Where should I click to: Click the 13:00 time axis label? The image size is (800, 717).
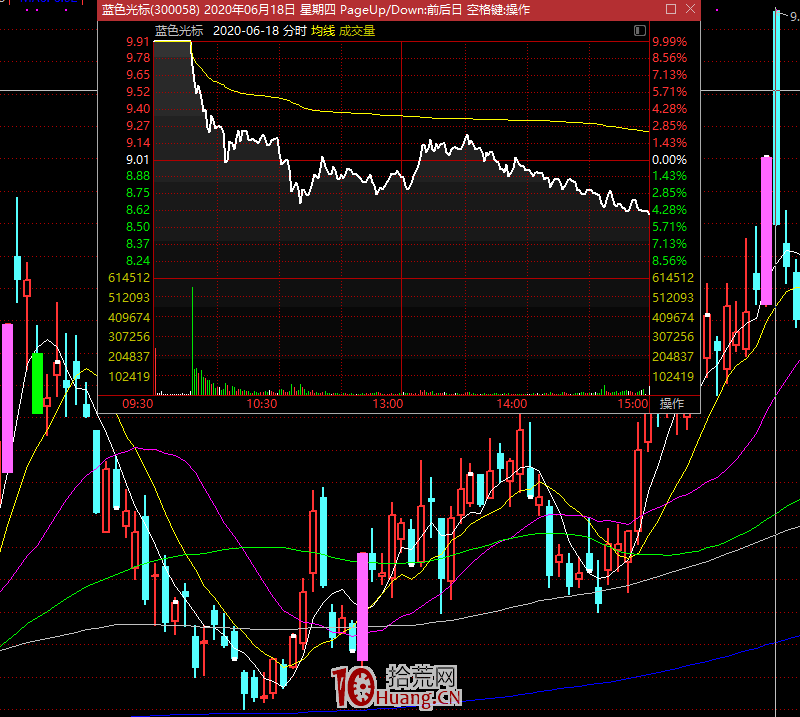click(x=388, y=404)
